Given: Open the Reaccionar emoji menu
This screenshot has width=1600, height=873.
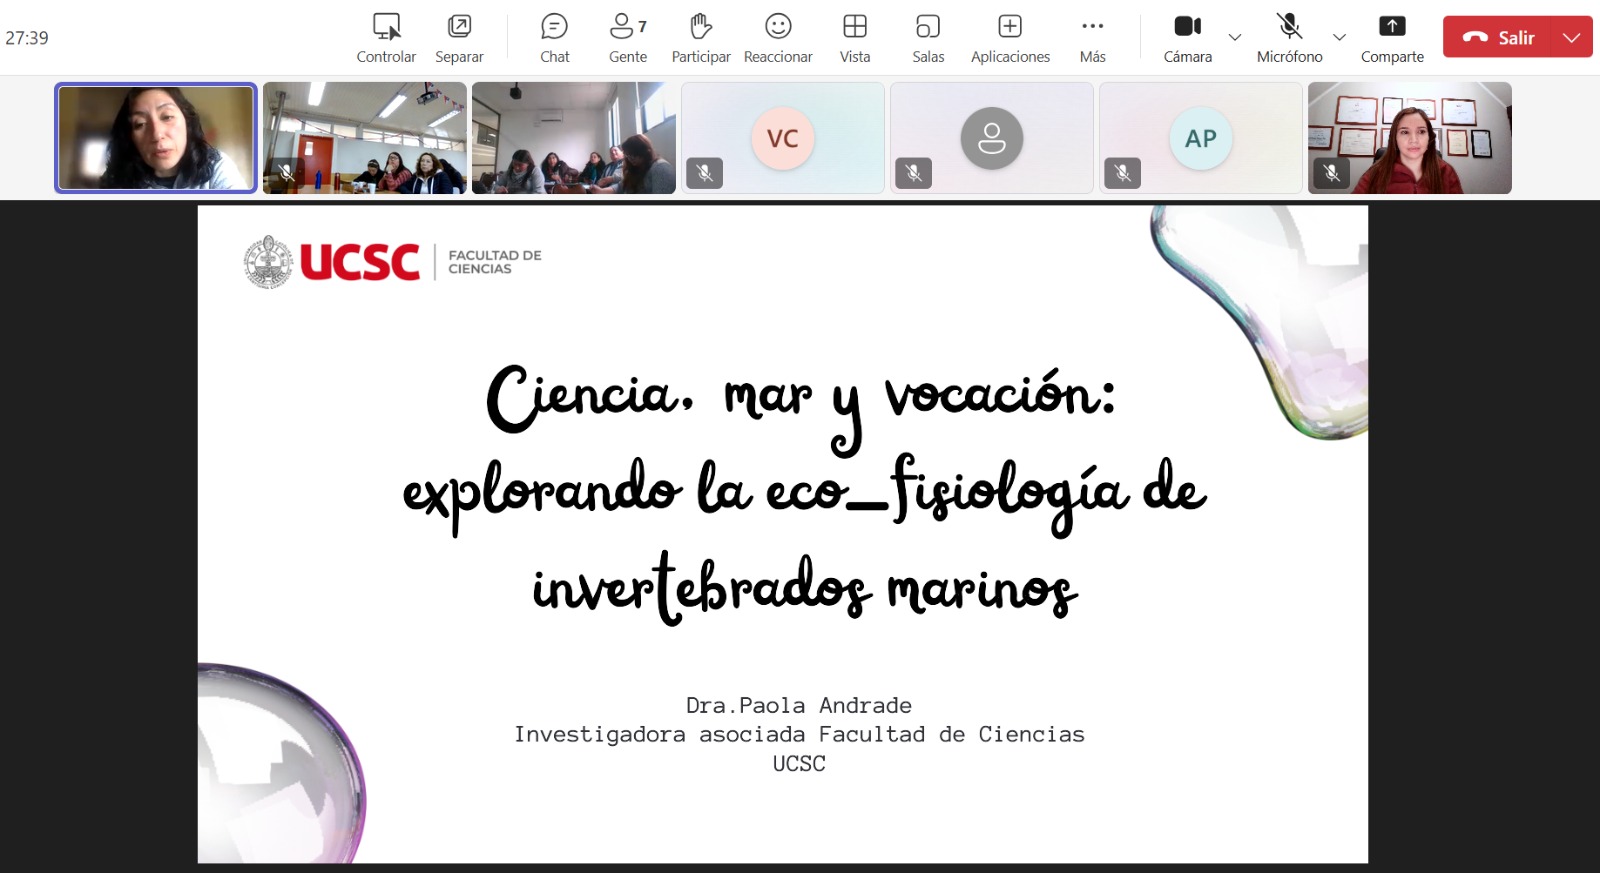Looking at the screenshot, I should (x=778, y=38).
